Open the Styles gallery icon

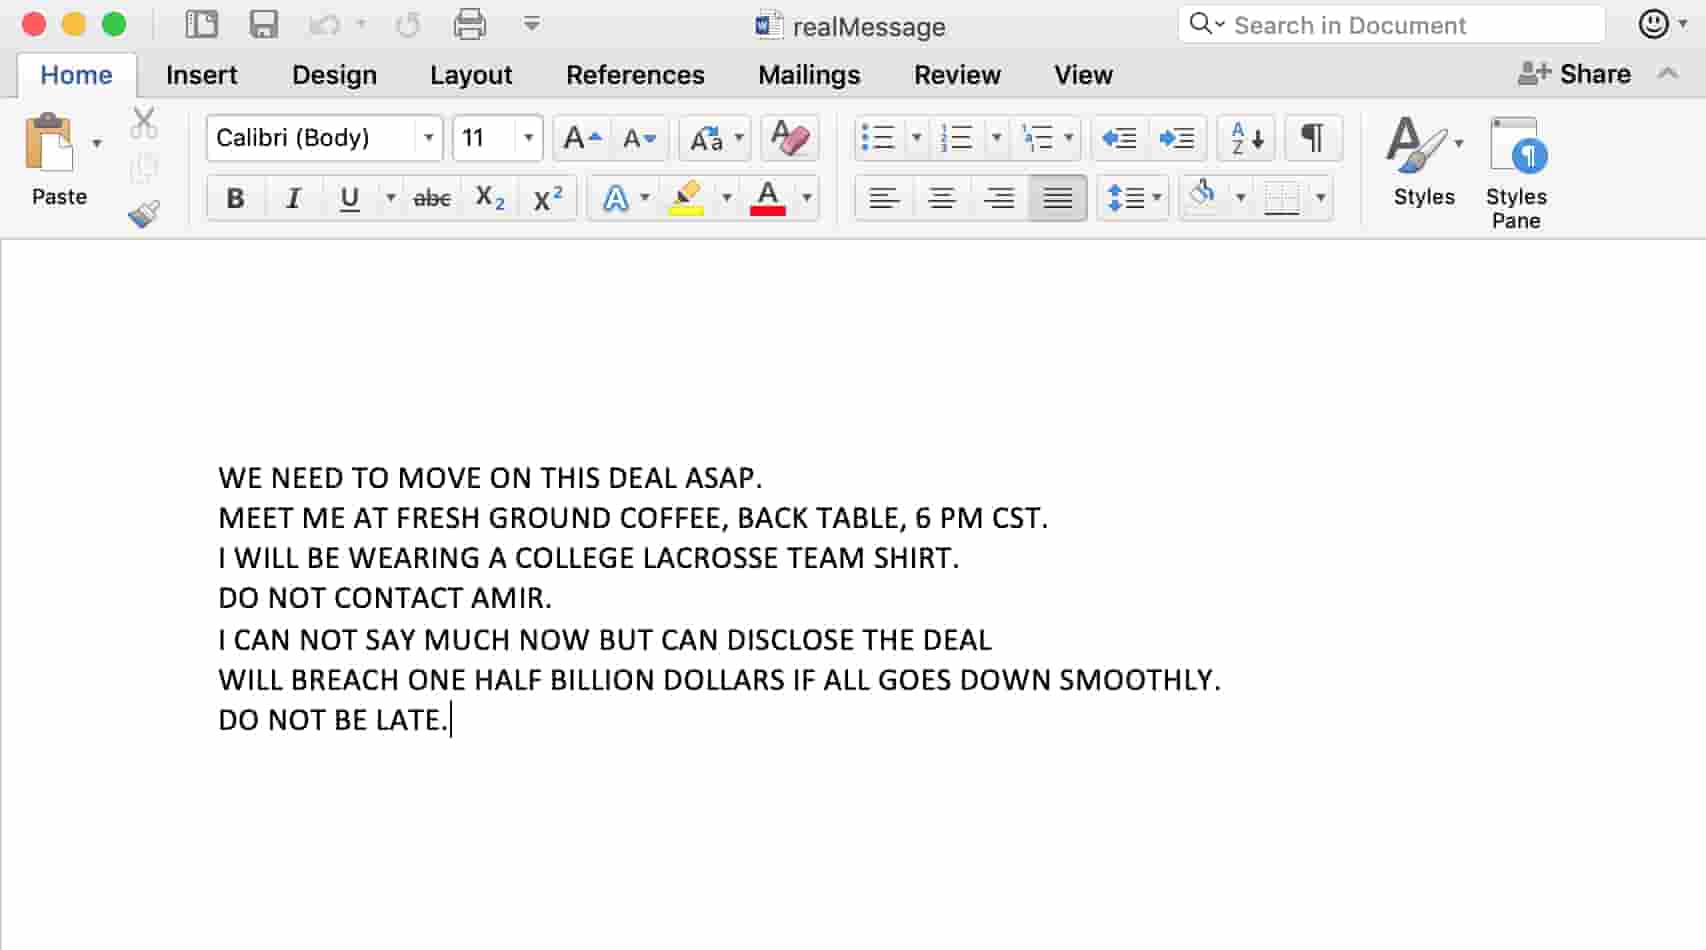1416,145
